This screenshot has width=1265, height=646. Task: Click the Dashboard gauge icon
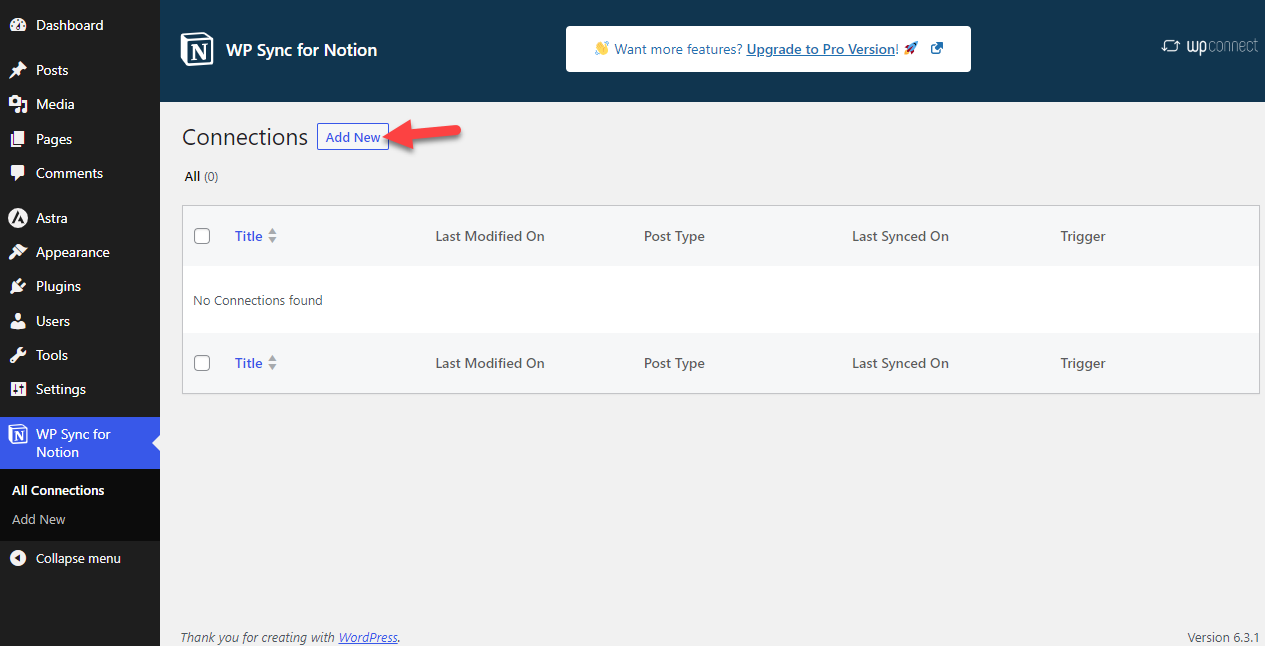(18, 25)
